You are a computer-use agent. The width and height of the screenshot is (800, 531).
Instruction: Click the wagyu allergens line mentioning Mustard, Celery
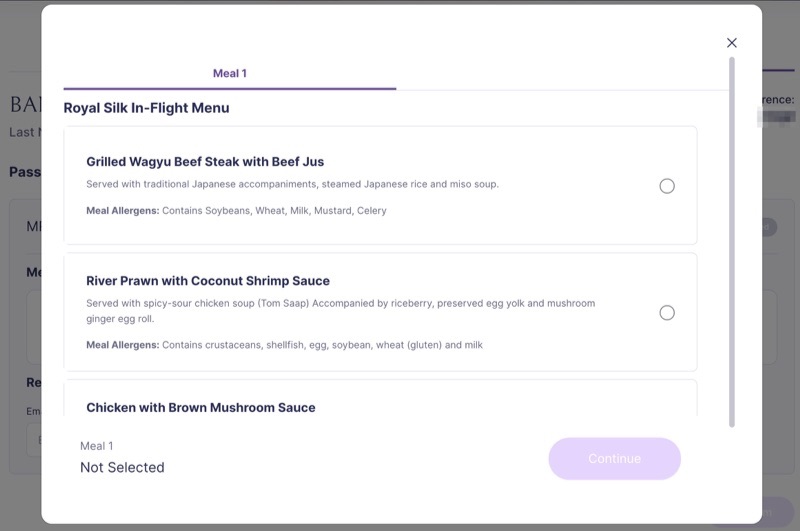(236, 211)
